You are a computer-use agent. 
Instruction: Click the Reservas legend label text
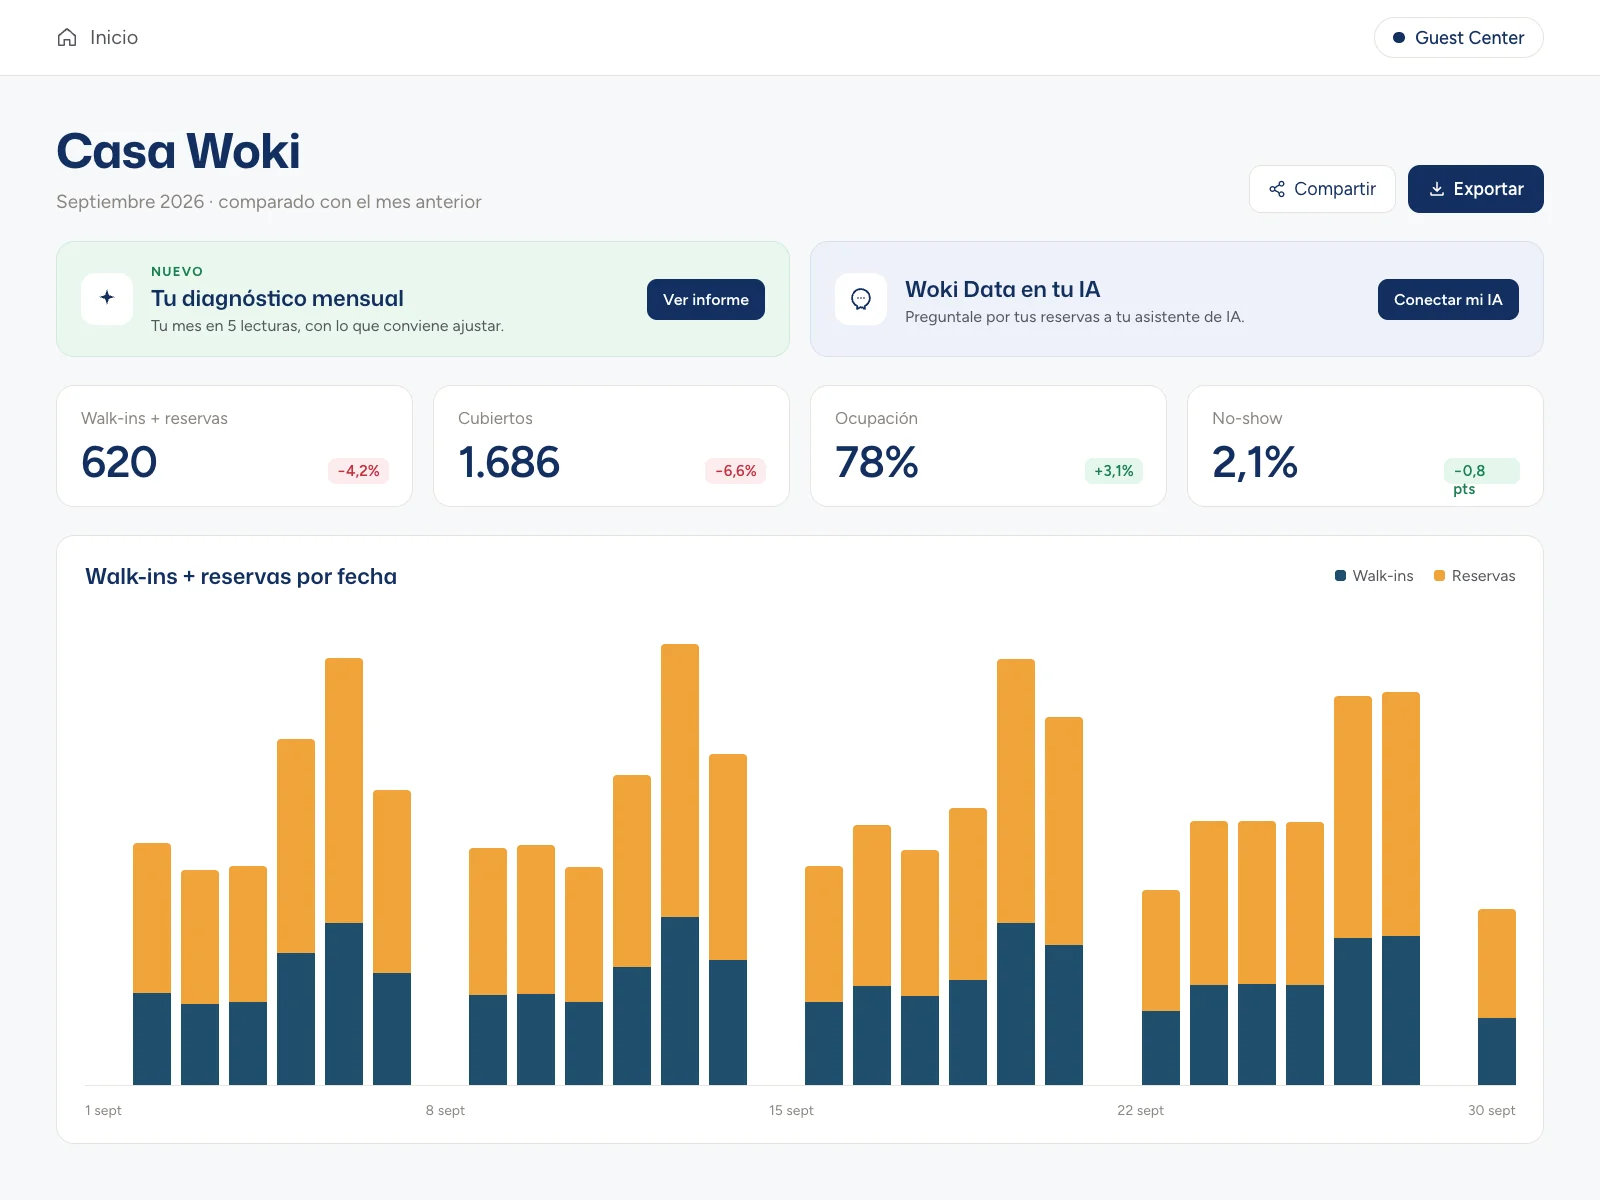(1483, 576)
